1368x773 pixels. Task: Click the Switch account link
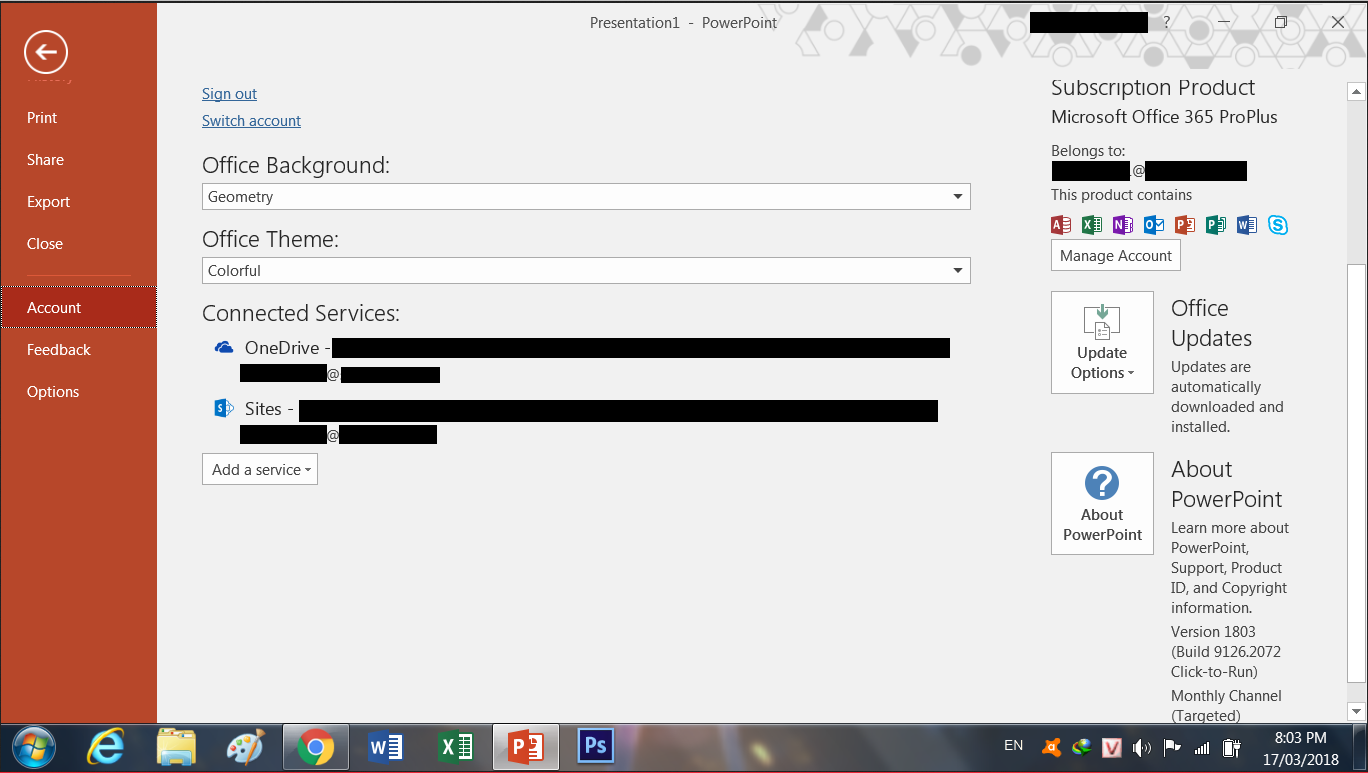pos(251,121)
